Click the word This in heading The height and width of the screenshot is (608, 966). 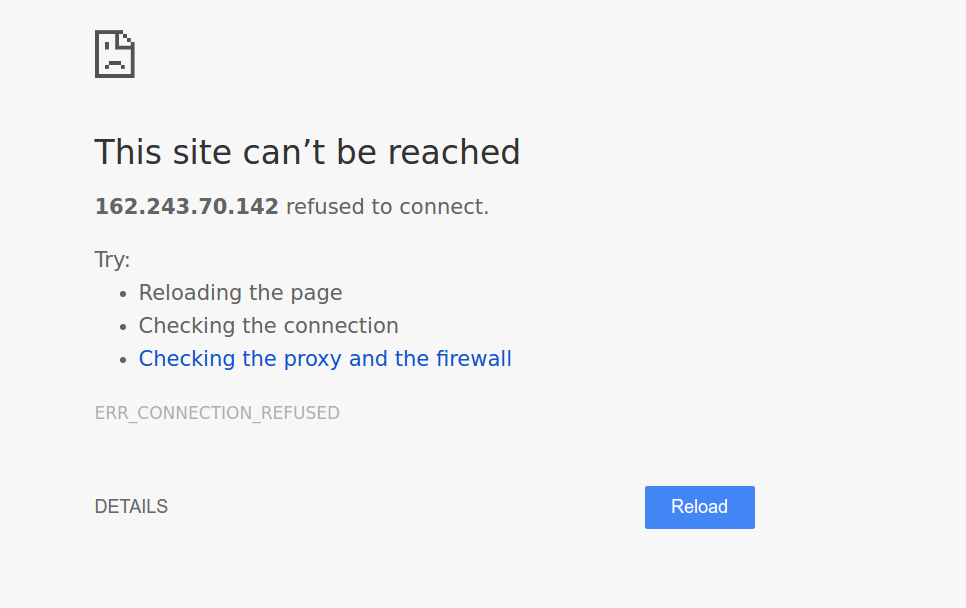(128, 152)
